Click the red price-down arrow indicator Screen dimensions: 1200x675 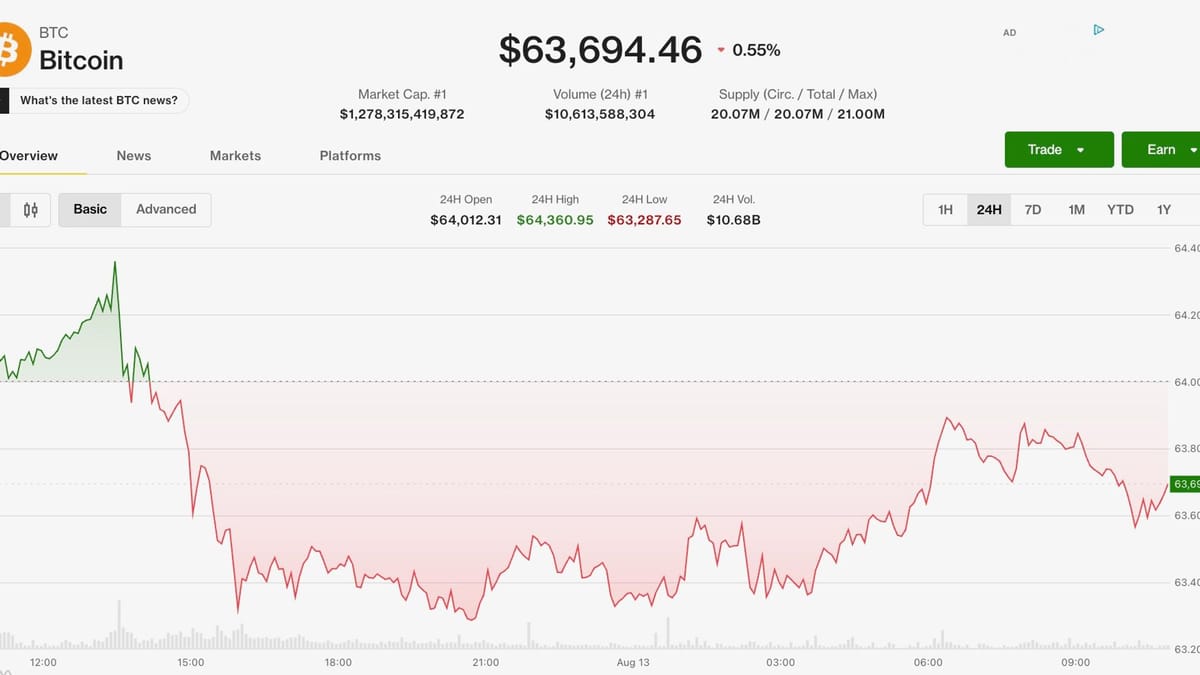(x=721, y=50)
